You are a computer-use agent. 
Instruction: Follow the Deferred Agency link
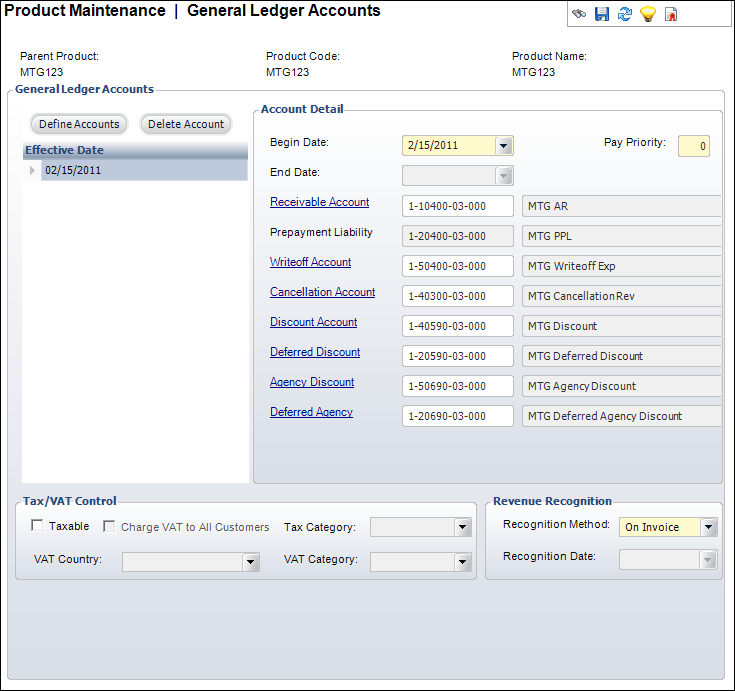(311, 412)
